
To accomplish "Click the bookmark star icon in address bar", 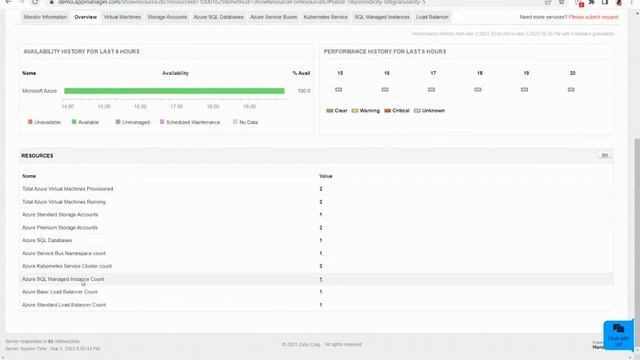I will coord(562,2).
